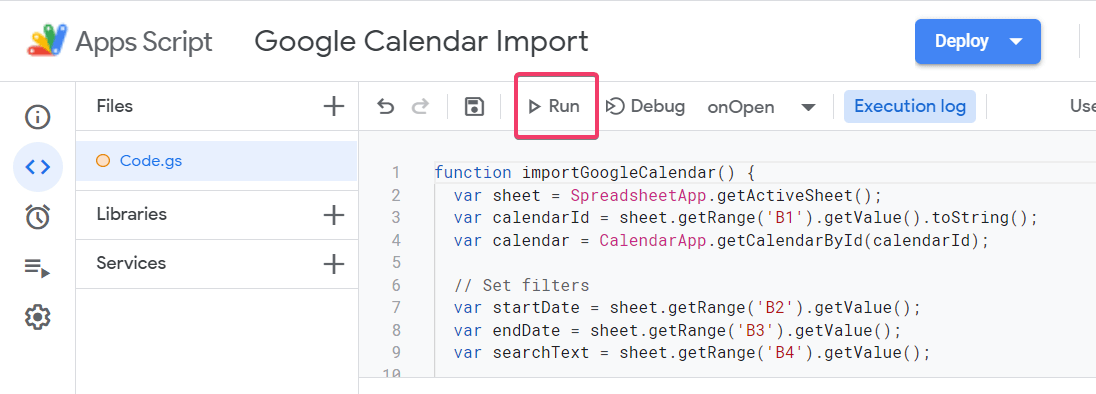Click the Google Calendar Import project title
This screenshot has width=1096, height=394.
[x=421, y=41]
